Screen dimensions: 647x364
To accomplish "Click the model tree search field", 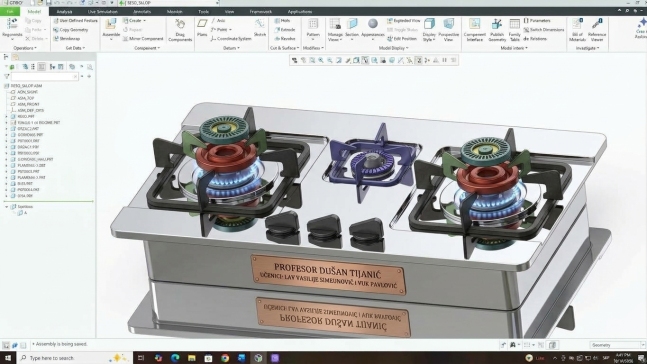I will pyautogui.click(x=44, y=76).
